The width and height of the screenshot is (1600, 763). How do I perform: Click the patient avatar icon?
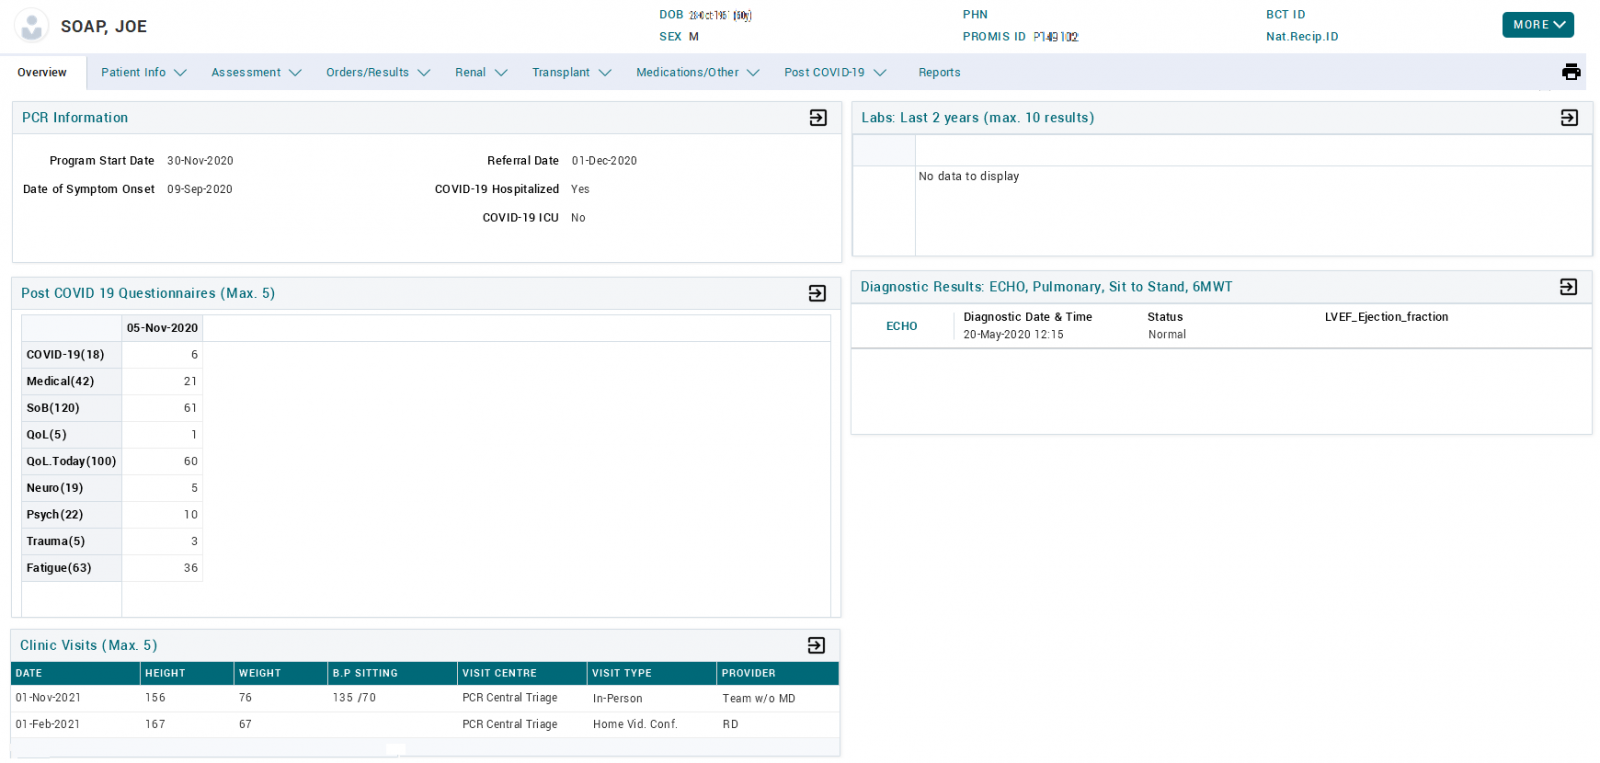tap(32, 26)
